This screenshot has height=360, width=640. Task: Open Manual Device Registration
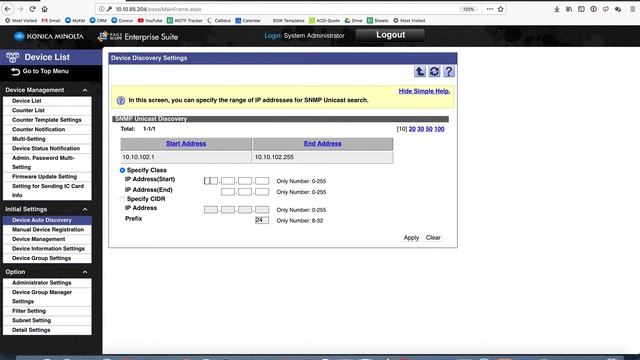click(47, 229)
